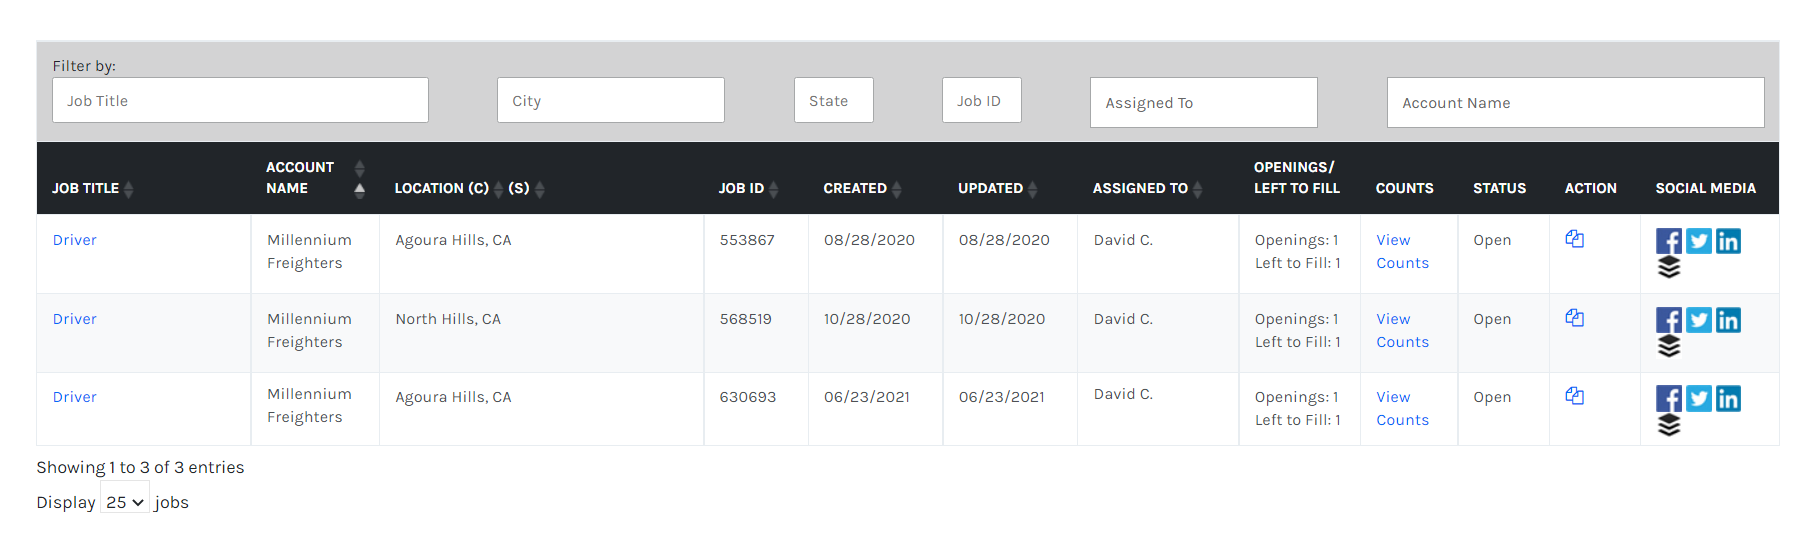Share job 630693 on Facebook
1816x550 pixels.
1668,399
